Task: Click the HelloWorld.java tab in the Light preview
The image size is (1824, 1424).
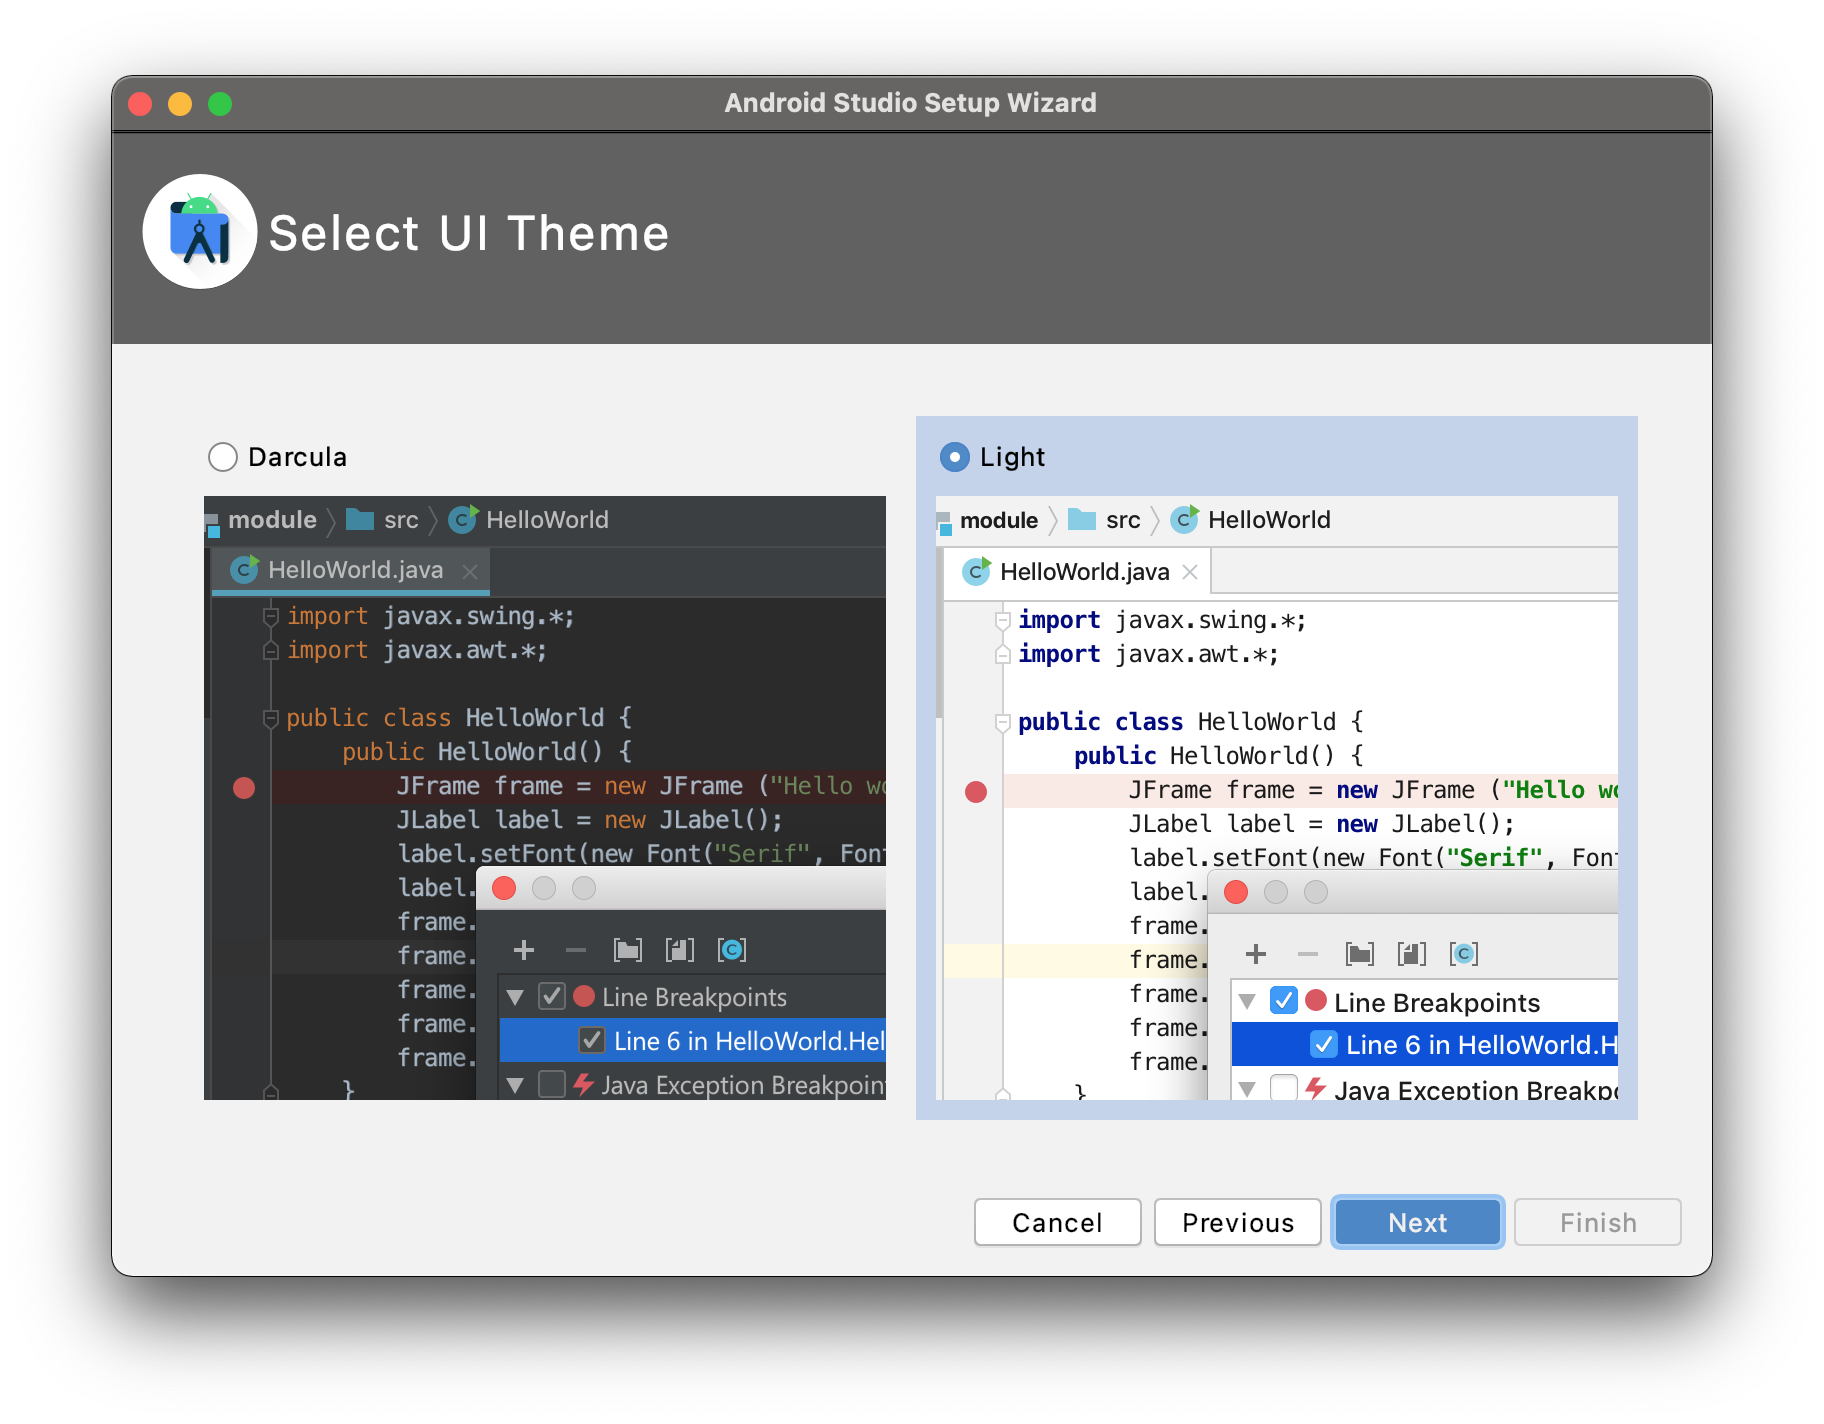Action: pos(1078,572)
